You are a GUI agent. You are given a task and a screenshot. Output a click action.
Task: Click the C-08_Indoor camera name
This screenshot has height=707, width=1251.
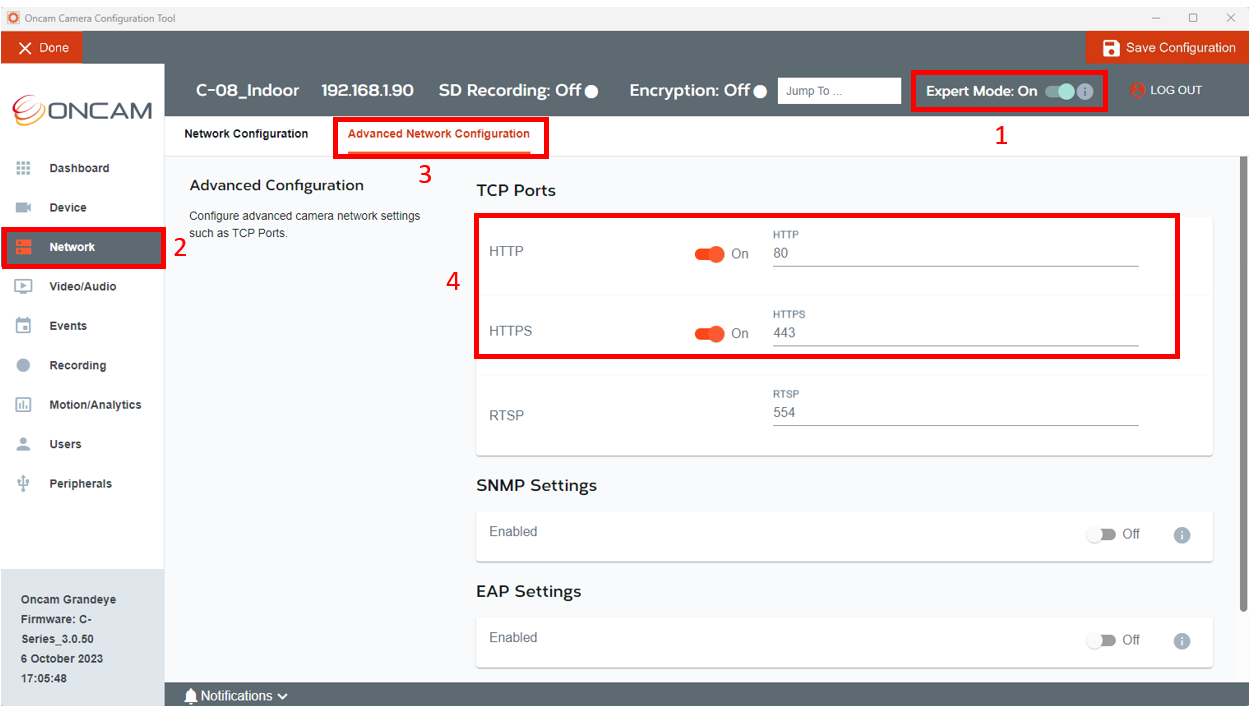pyautogui.click(x=247, y=90)
